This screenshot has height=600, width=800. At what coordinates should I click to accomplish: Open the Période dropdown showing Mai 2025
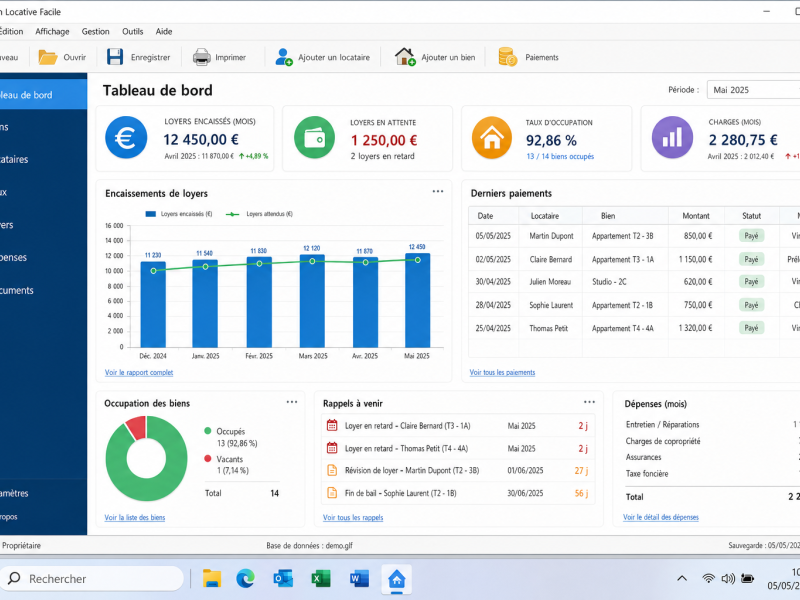pyautogui.click(x=753, y=90)
